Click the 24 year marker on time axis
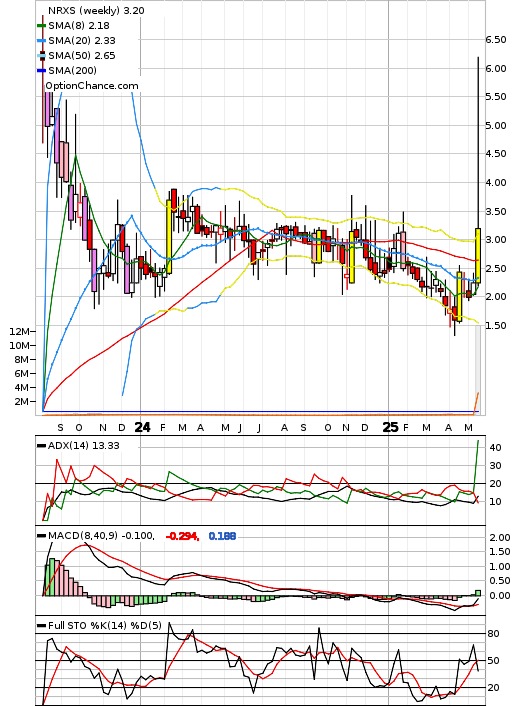Screen dimensions: 526x706 pos(142,427)
